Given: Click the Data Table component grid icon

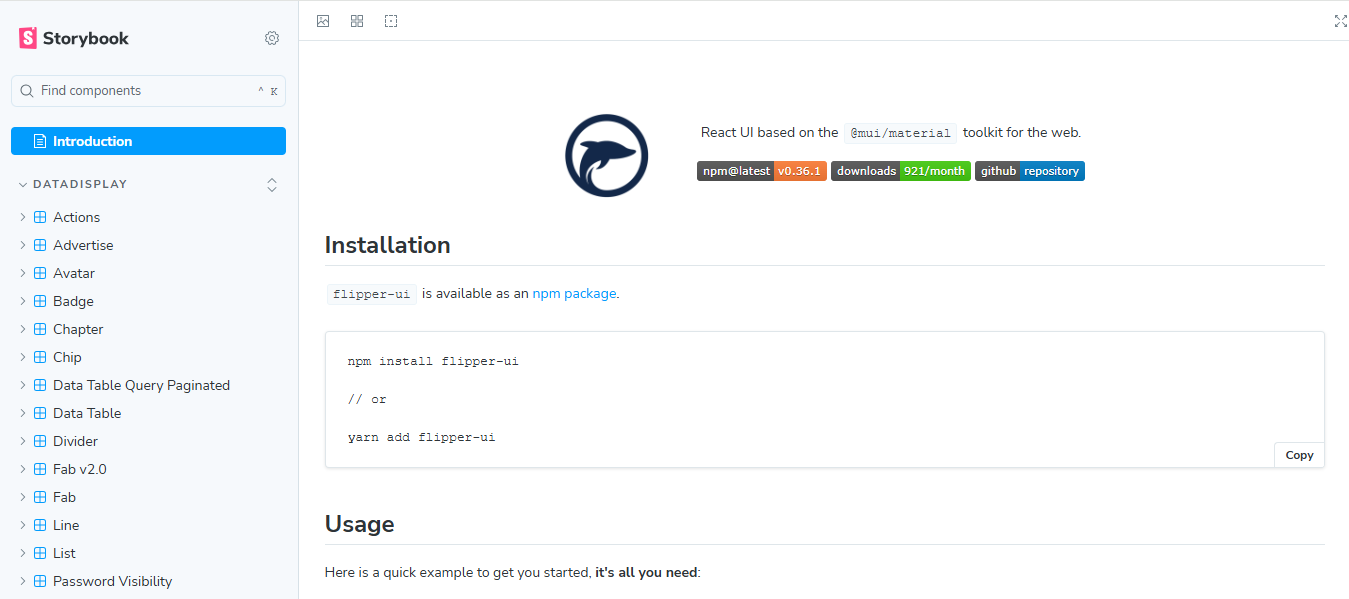Looking at the screenshot, I should coord(40,413).
